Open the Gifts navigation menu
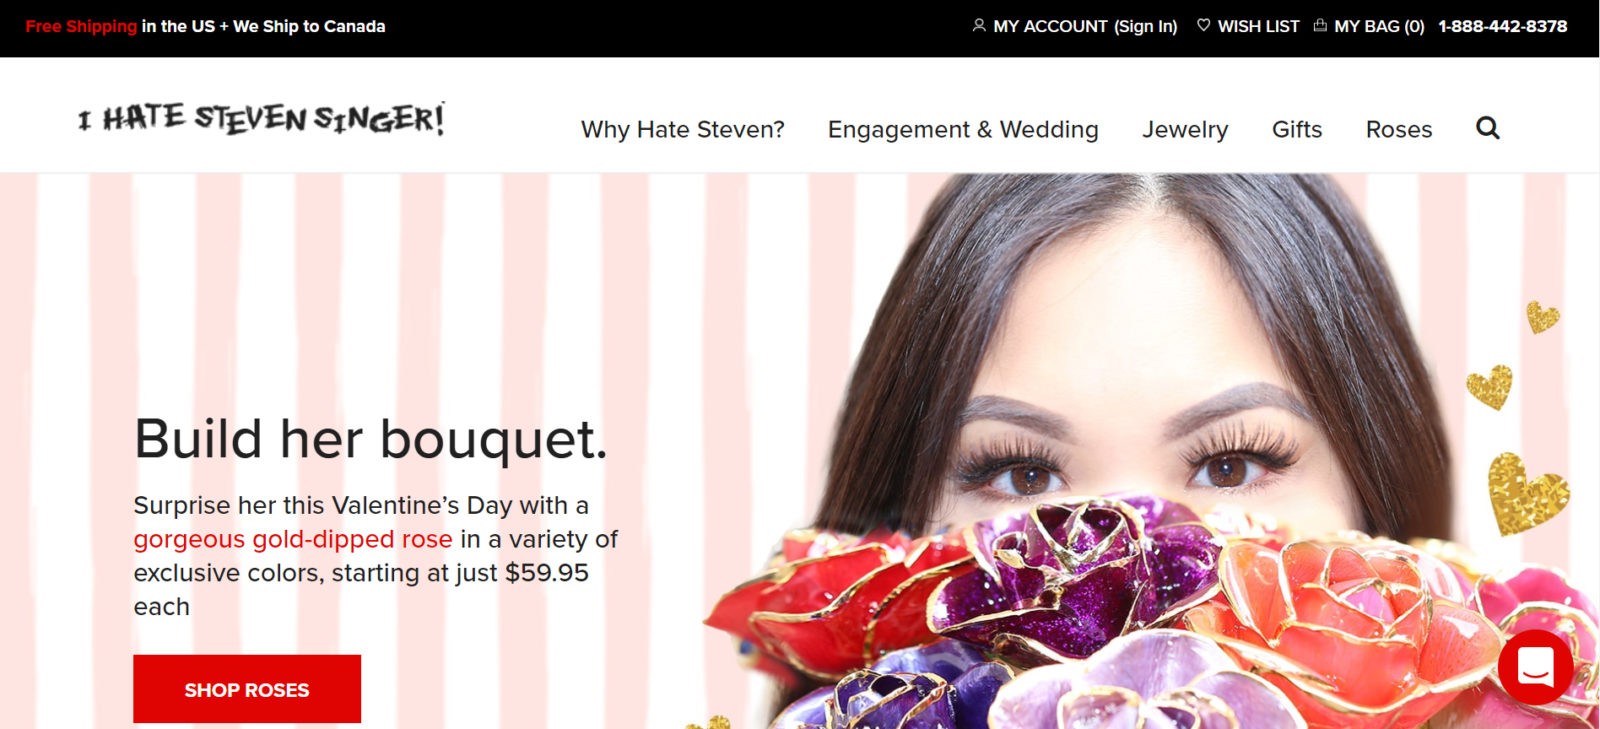Viewport: 1600px width, 729px height. click(x=1297, y=130)
